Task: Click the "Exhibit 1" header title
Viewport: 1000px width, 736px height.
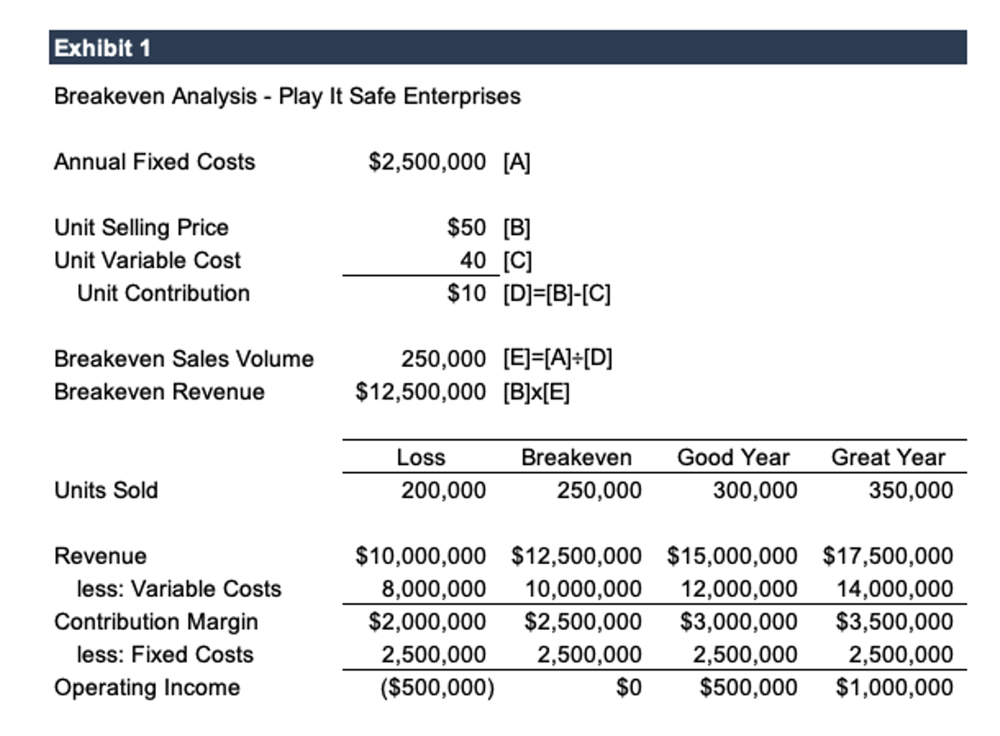Action: pyautogui.click(x=103, y=48)
